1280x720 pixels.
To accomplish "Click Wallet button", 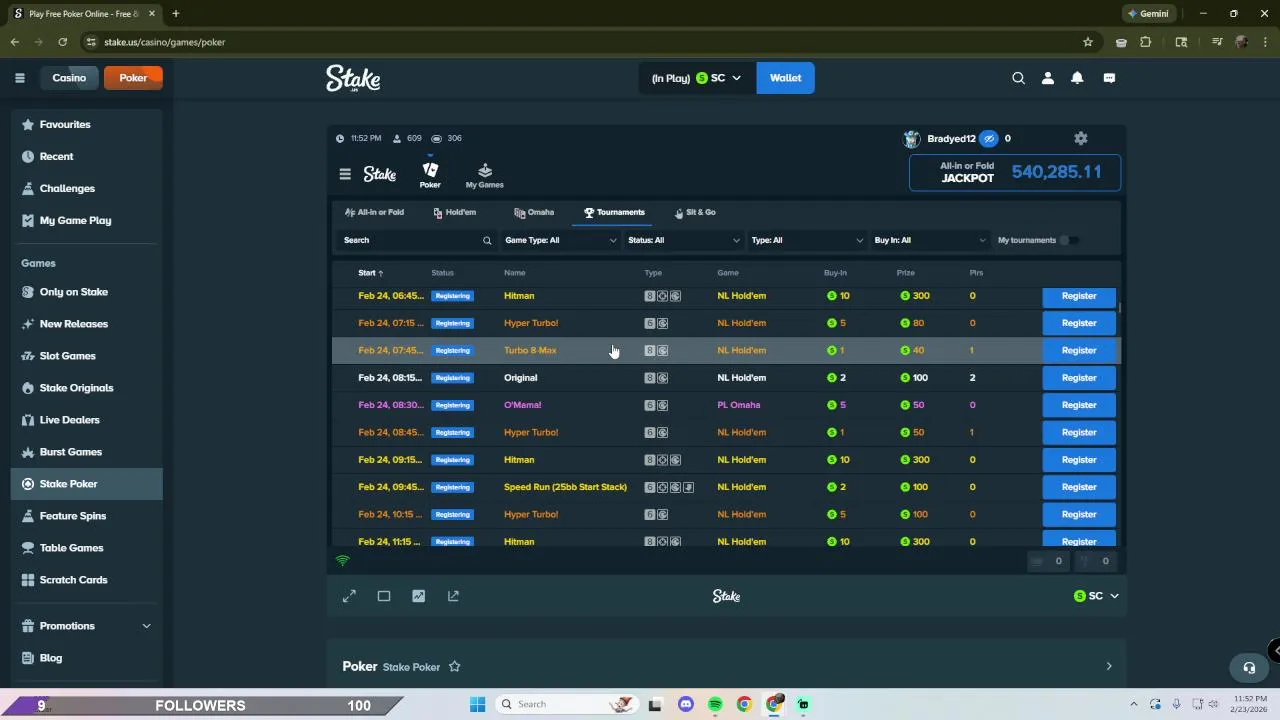I will pyautogui.click(x=785, y=78).
